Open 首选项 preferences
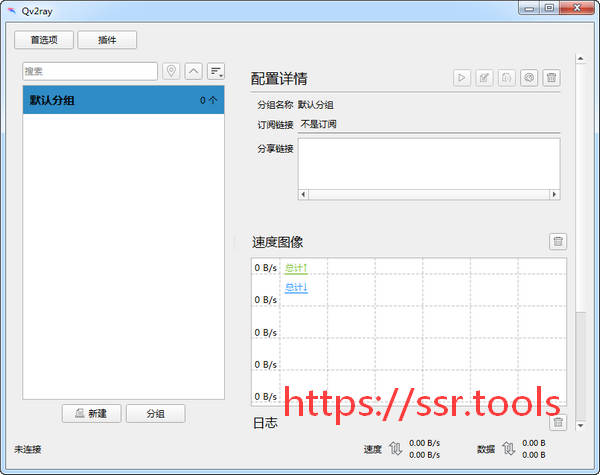Screen dimensions: 600x475 click(44, 40)
